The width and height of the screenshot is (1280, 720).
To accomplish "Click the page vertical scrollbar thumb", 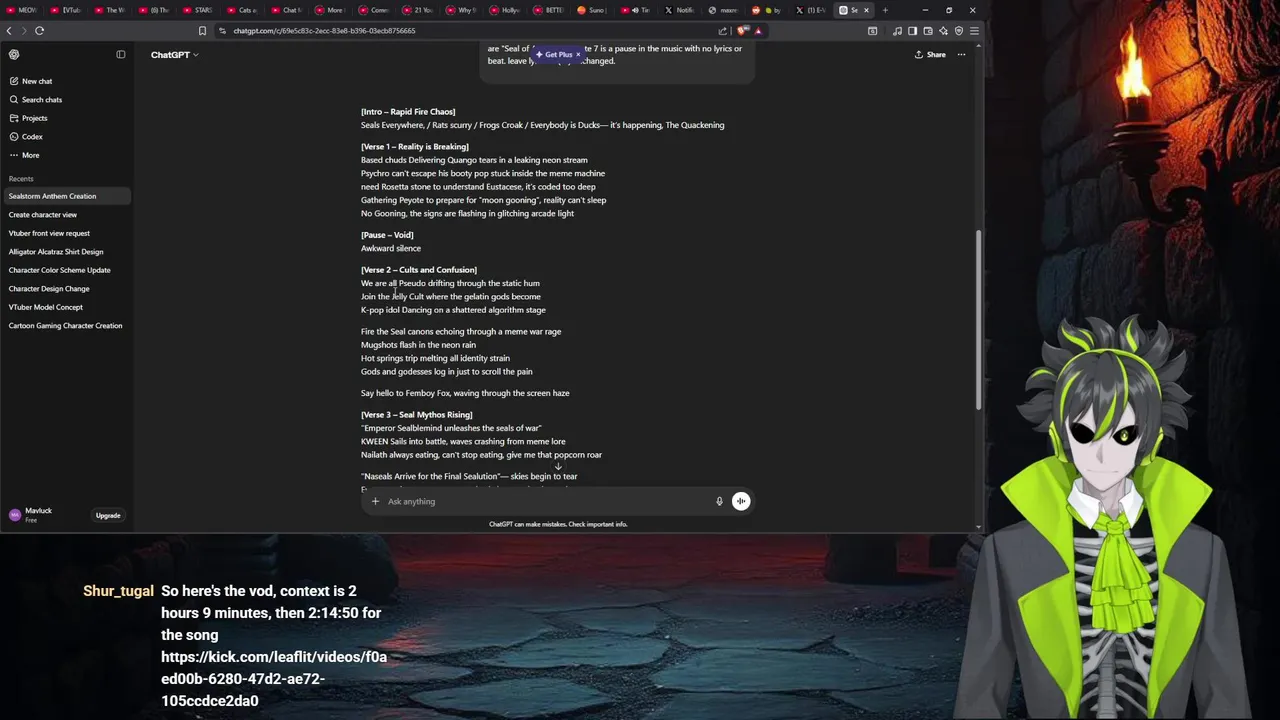I will (x=979, y=320).
